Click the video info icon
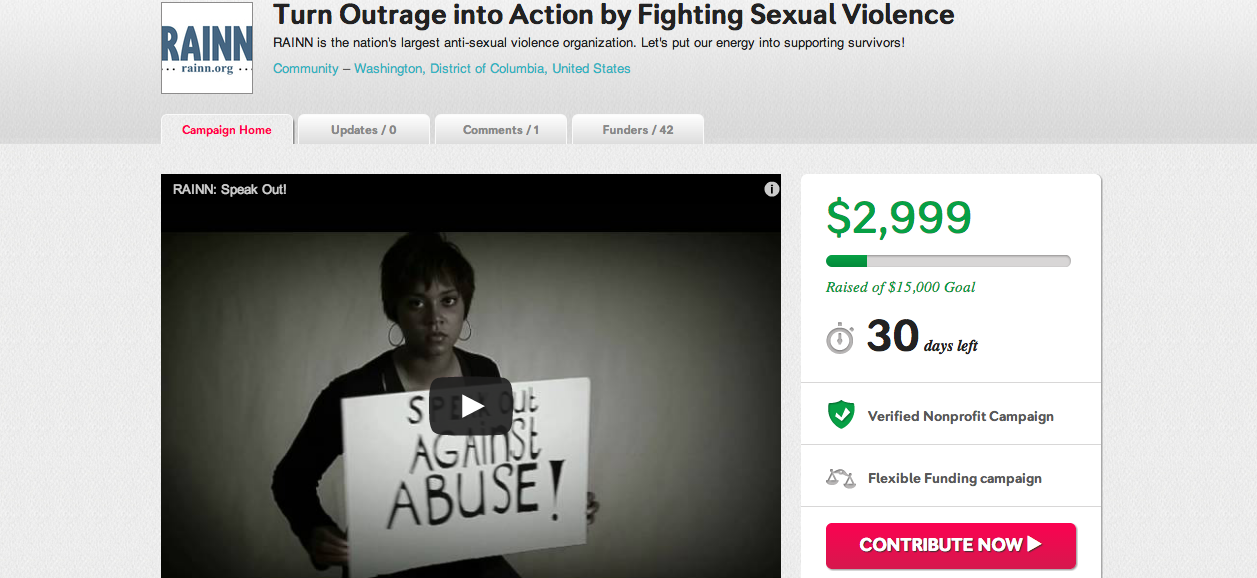 point(772,189)
